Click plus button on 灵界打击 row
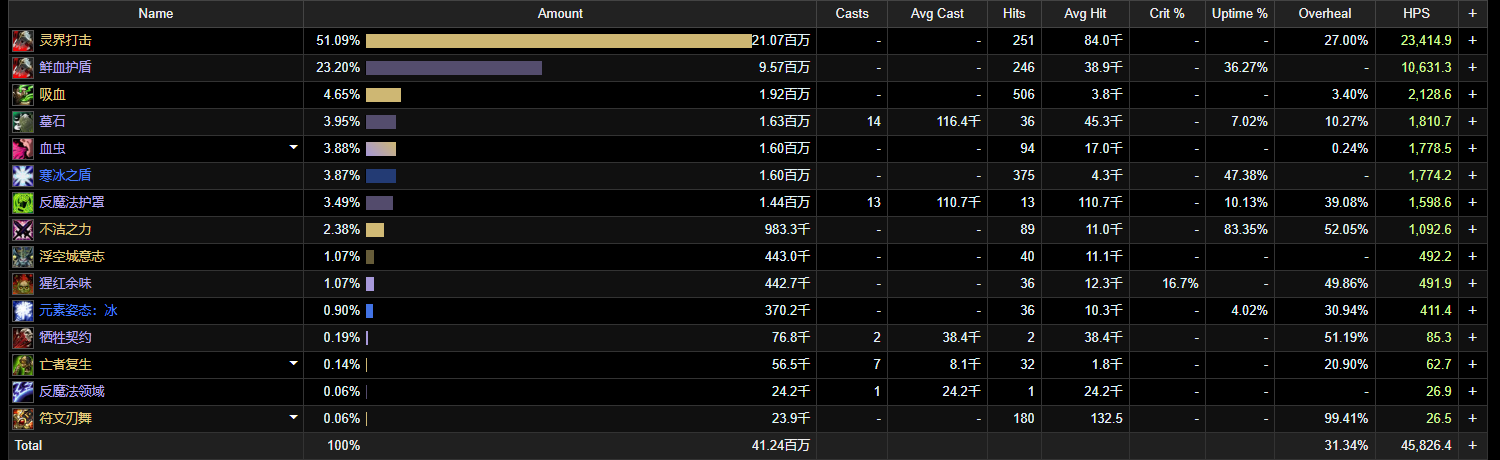This screenshot has height=460, width=1500. point(1472,41)
